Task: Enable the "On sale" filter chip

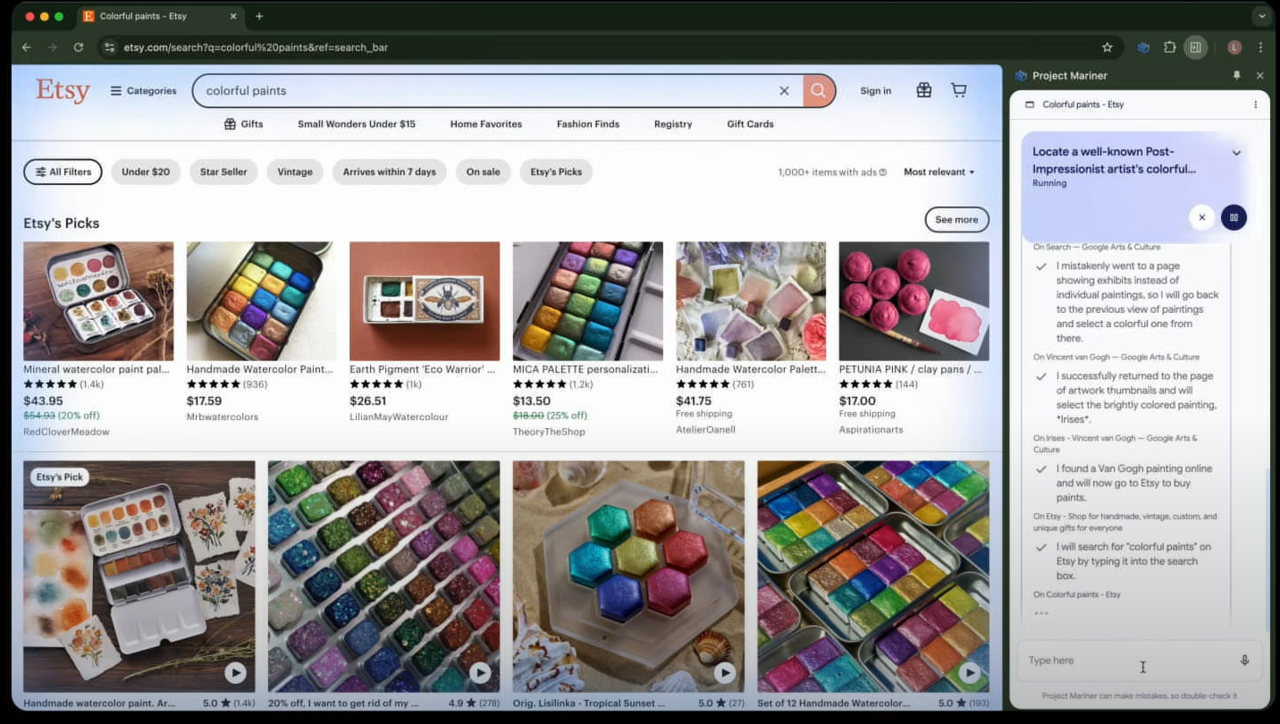Action: click(x=482, y=172)
